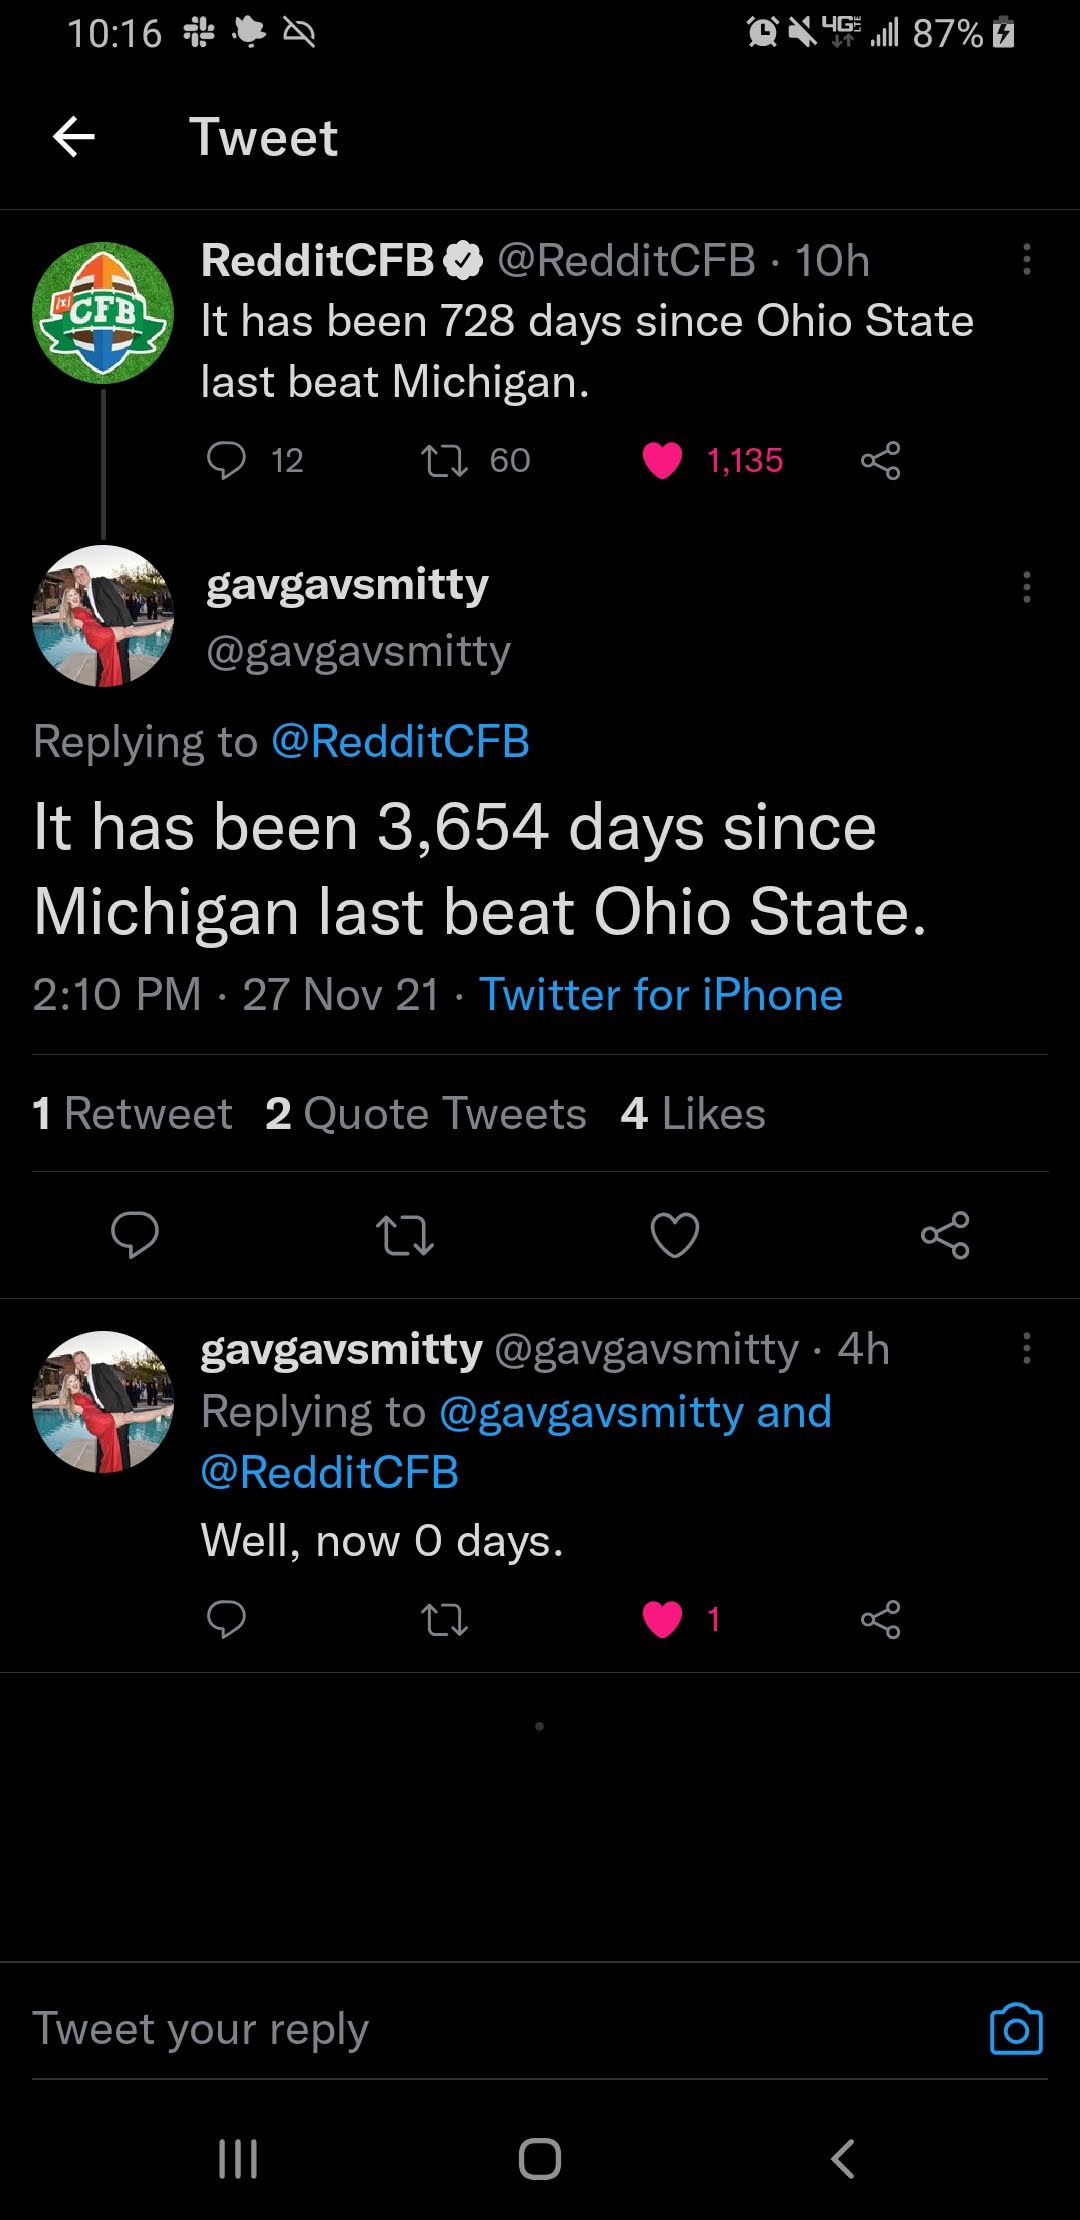
Task: Like the 3,654 days tweet via heart icon
Action: pyautogui.click(x=675, y=1237)
